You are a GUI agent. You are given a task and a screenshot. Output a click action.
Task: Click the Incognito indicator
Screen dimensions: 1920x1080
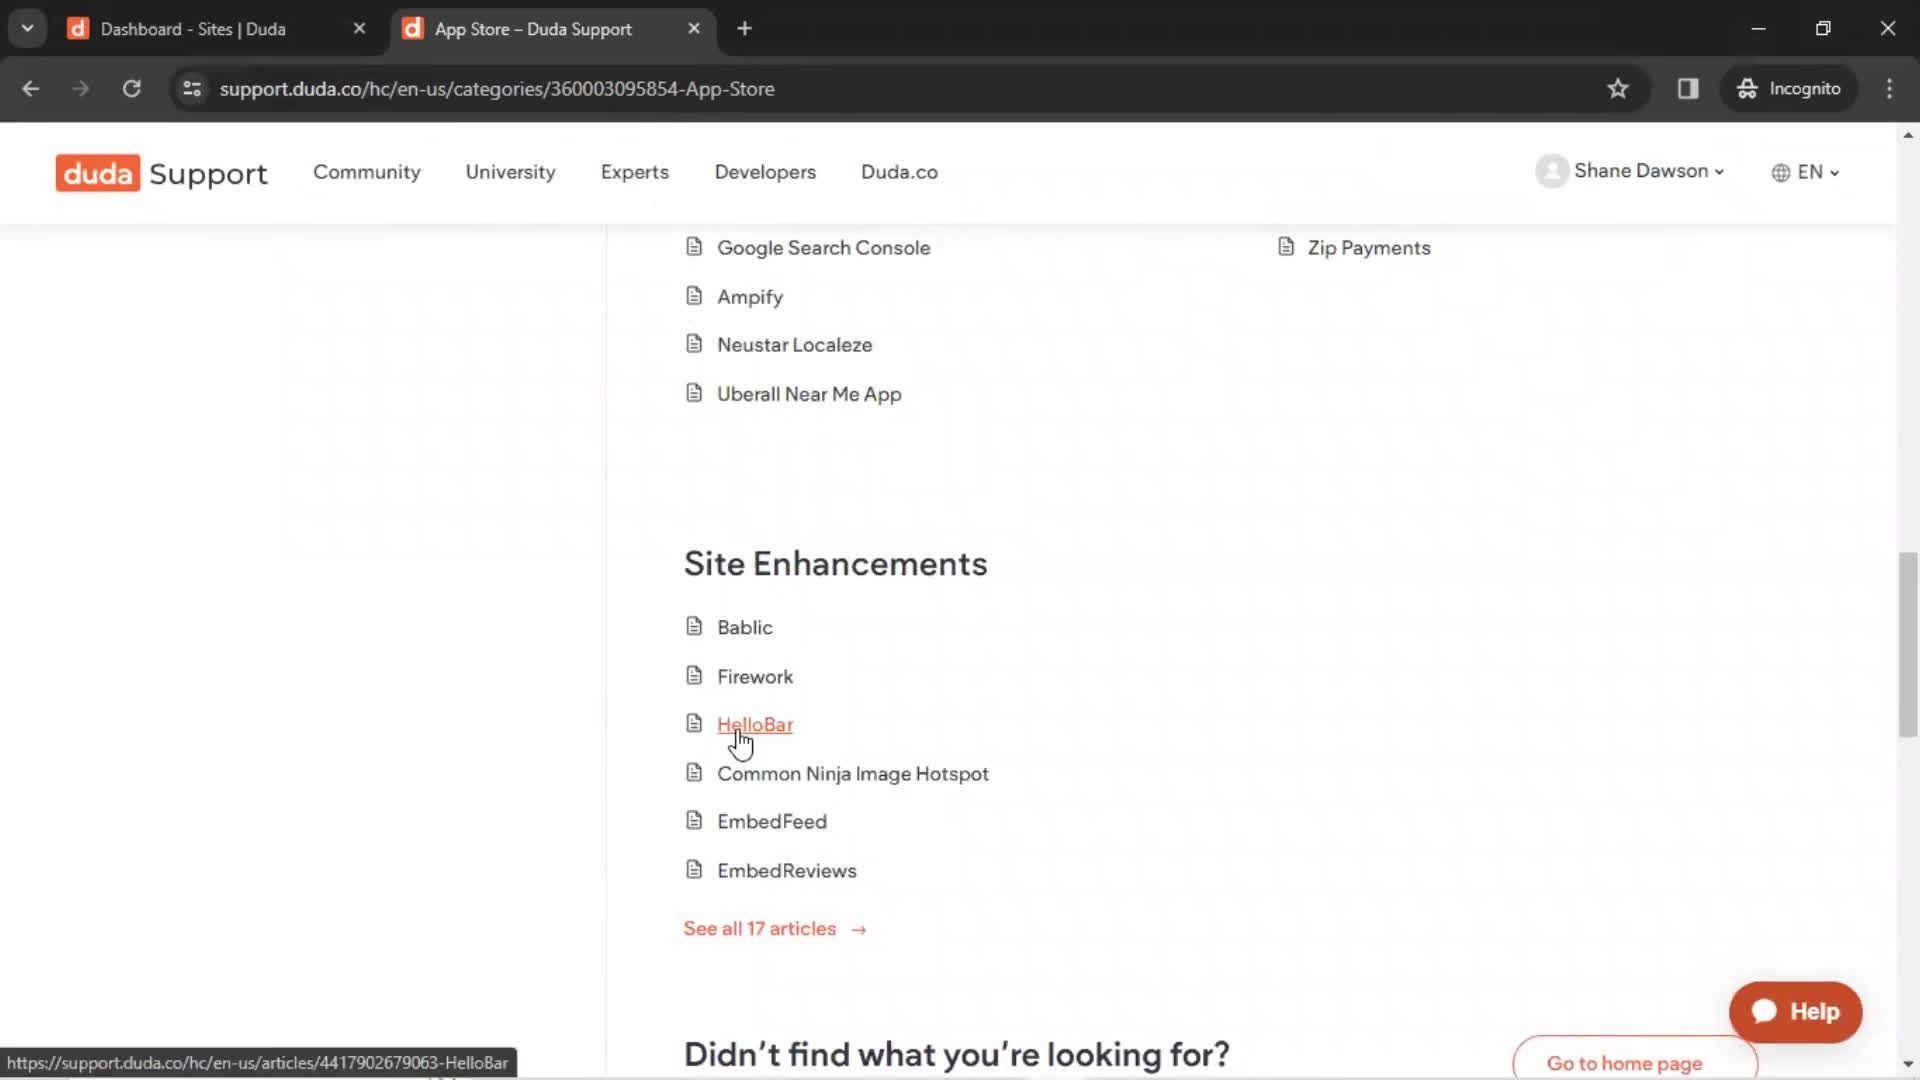(x=1788, y=89)
